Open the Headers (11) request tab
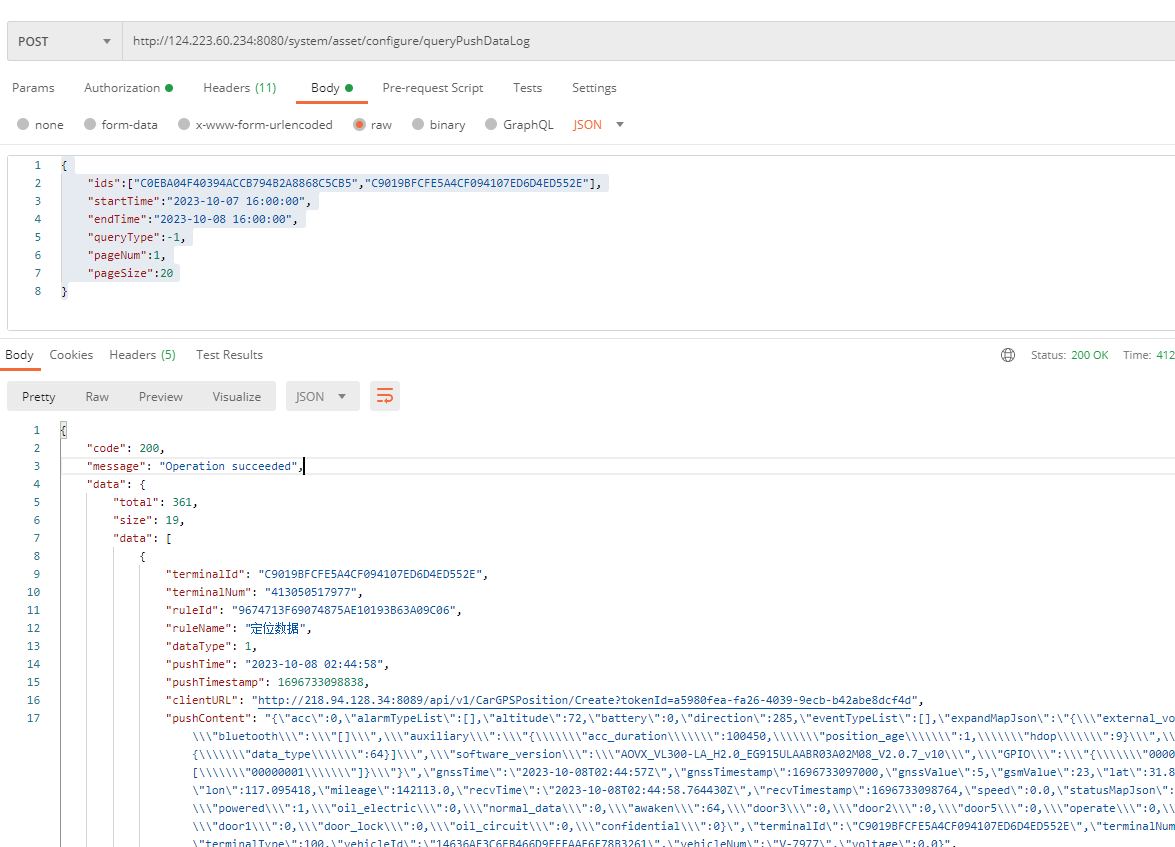The height and width of the screenshot is (847, 1175). [x=239, y=88]
